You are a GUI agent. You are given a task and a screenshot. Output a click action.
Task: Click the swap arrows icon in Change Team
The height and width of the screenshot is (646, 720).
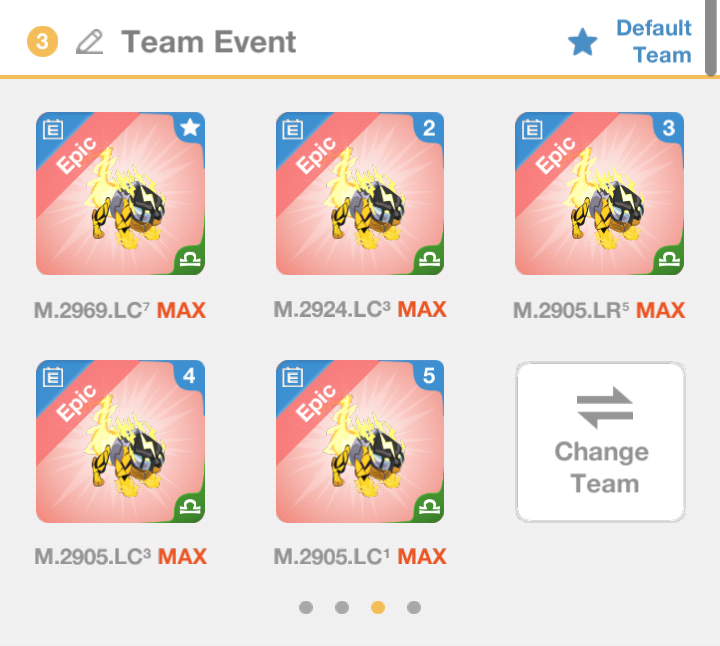click(605, 408)
